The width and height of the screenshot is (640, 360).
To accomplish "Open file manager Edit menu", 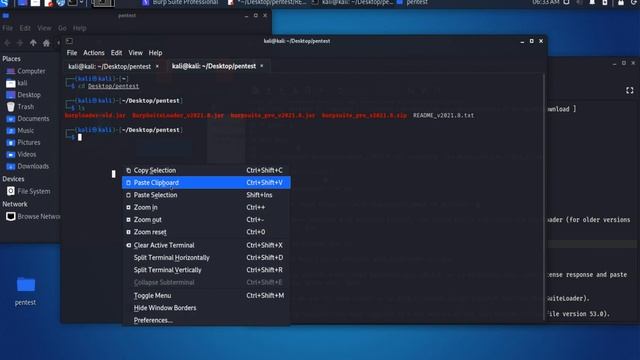I will click(25, 28).
